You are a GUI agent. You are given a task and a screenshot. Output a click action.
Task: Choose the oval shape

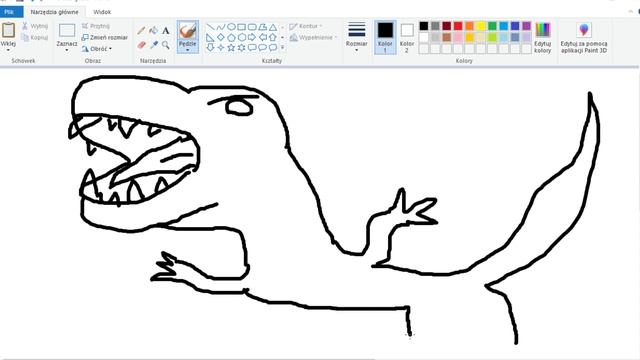231,27
